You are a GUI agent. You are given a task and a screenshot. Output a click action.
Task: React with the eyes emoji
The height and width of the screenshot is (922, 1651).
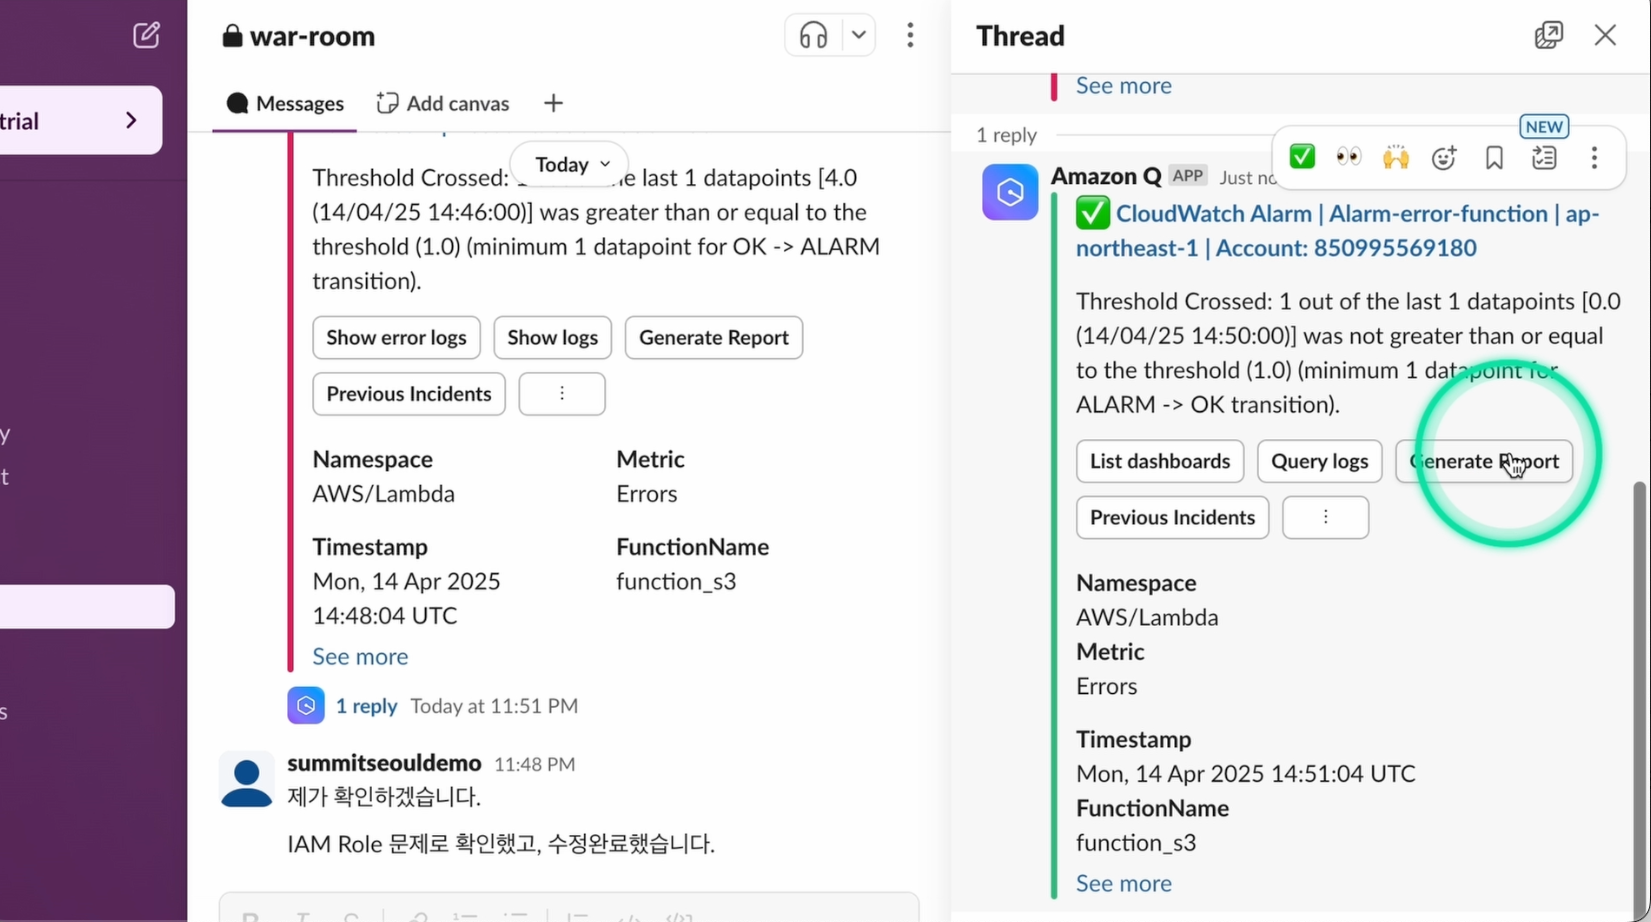click(x=1349, y=157)
